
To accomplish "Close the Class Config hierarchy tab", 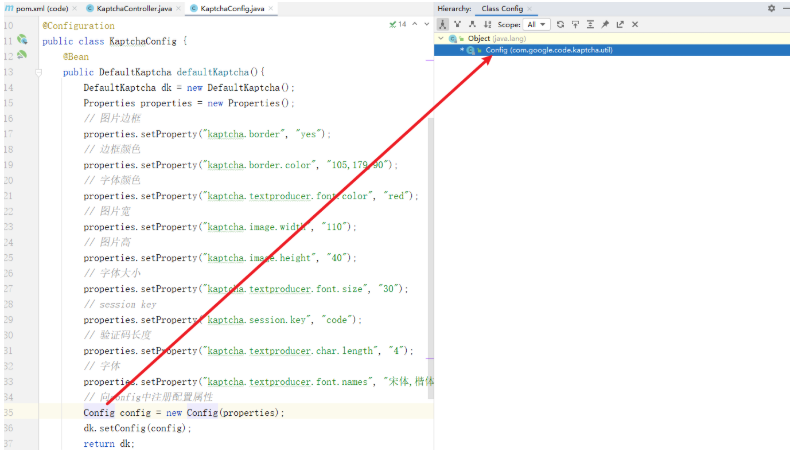I will 530,9.
